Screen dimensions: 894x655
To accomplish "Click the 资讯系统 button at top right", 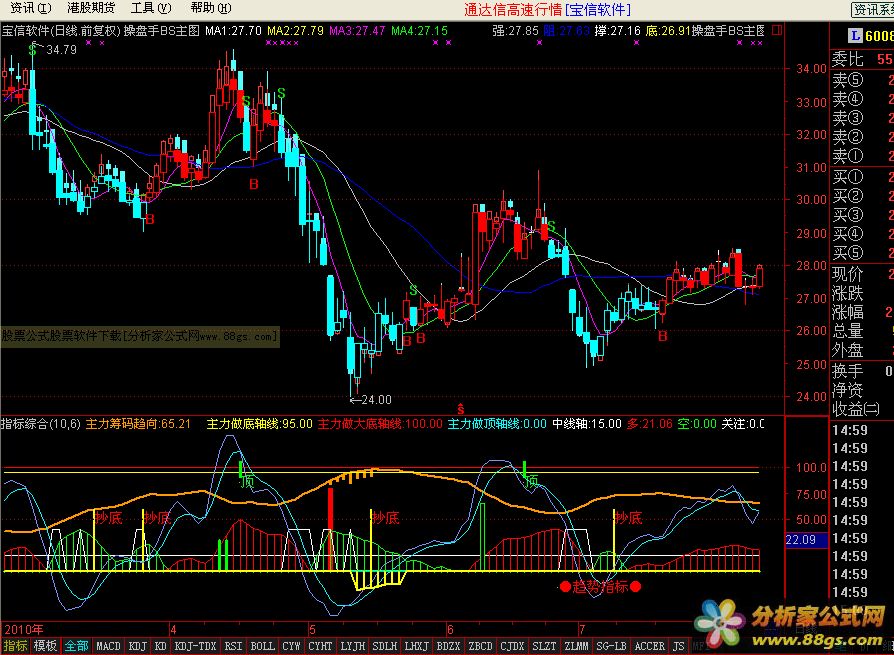I will point(872,9).
